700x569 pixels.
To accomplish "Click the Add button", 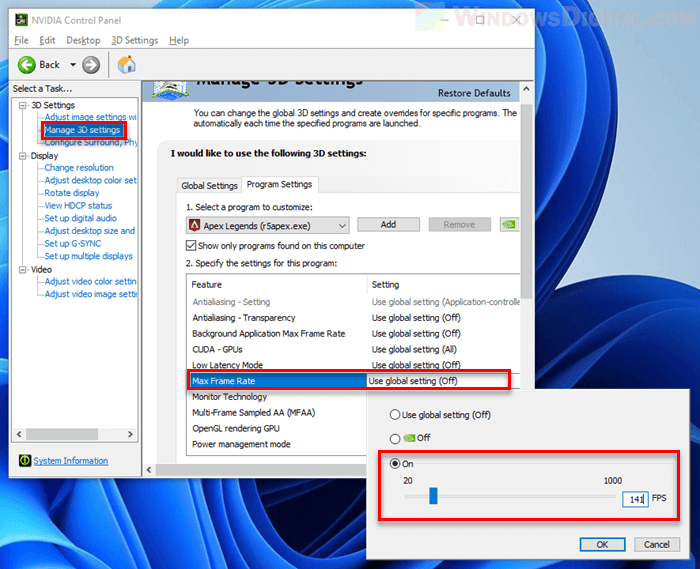I will coord(388,224).
